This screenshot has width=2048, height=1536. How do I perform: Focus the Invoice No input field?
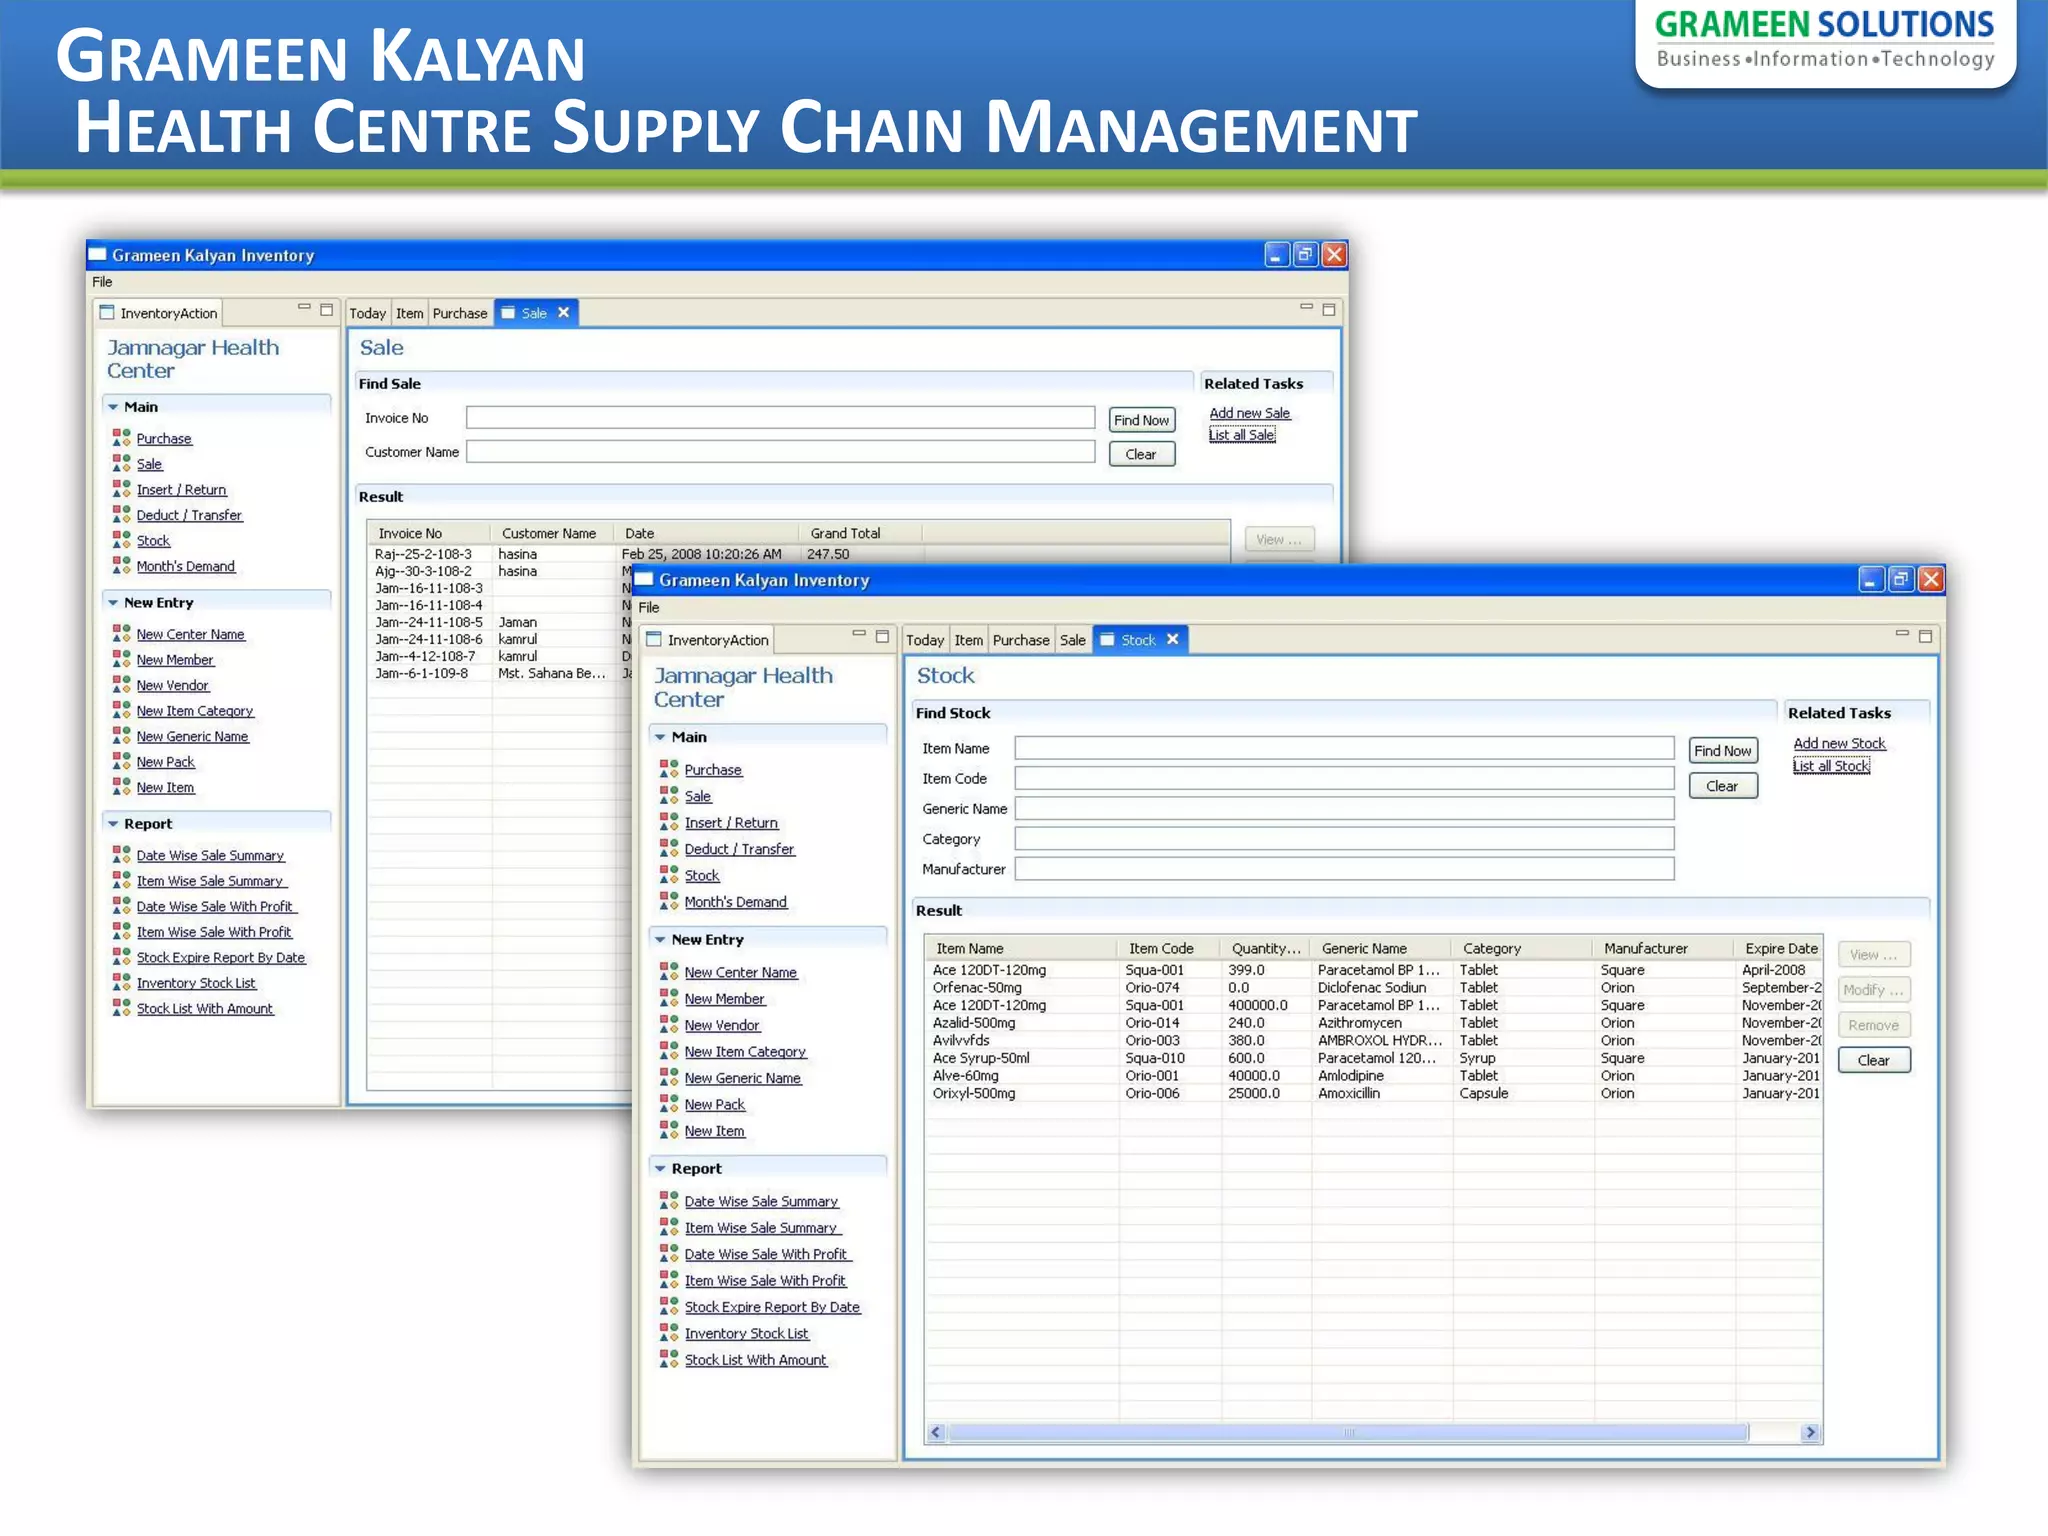[780, 418]
